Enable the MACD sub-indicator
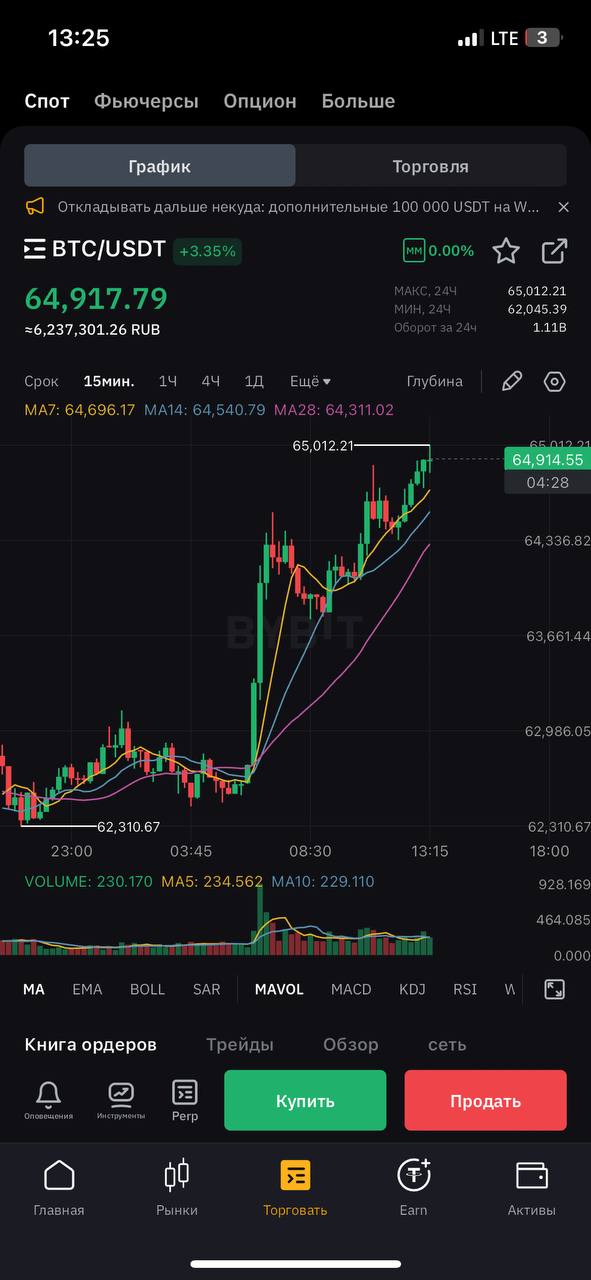This screenshot has width=591, height=1280. tap(351, 989)
